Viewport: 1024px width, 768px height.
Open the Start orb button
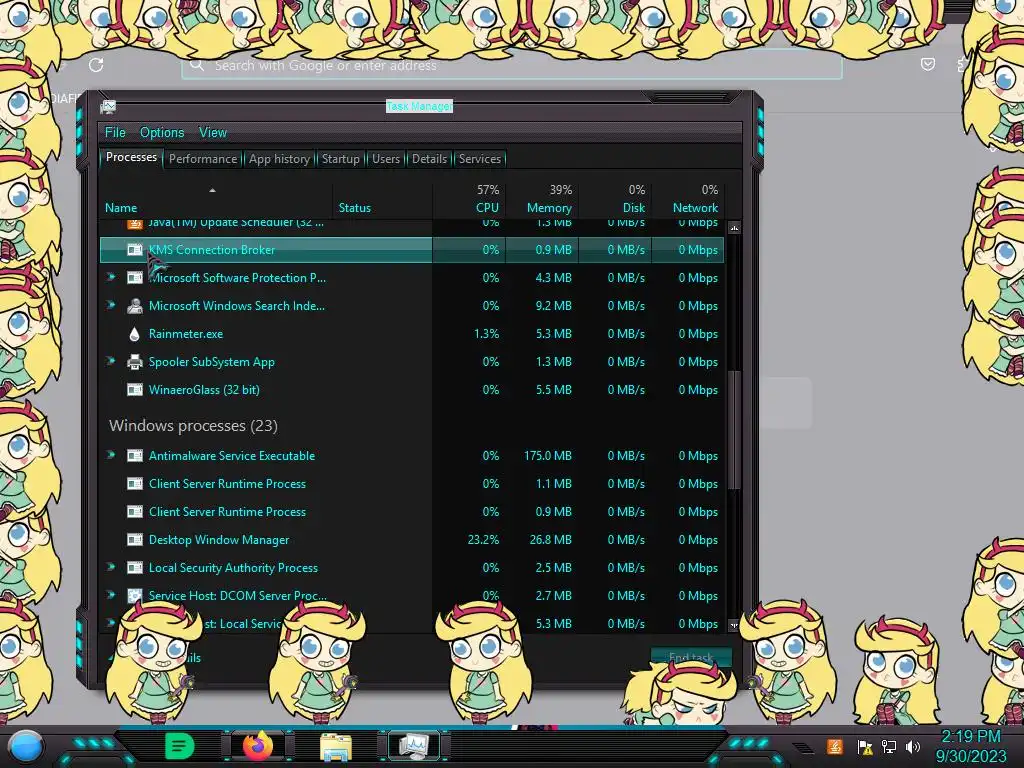coord(26,746)
